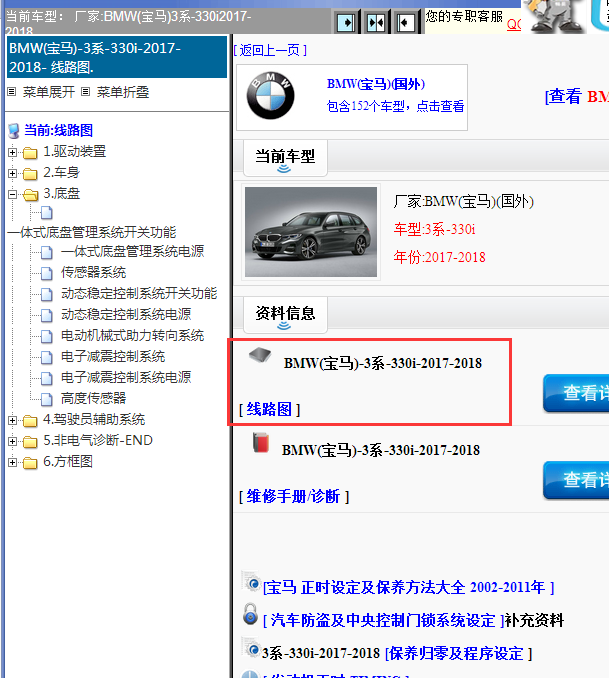Click the folder icon for 2.车身
The width and height of the screenshot is (609, 678).
pyautogui.click(x=30, y=173)
